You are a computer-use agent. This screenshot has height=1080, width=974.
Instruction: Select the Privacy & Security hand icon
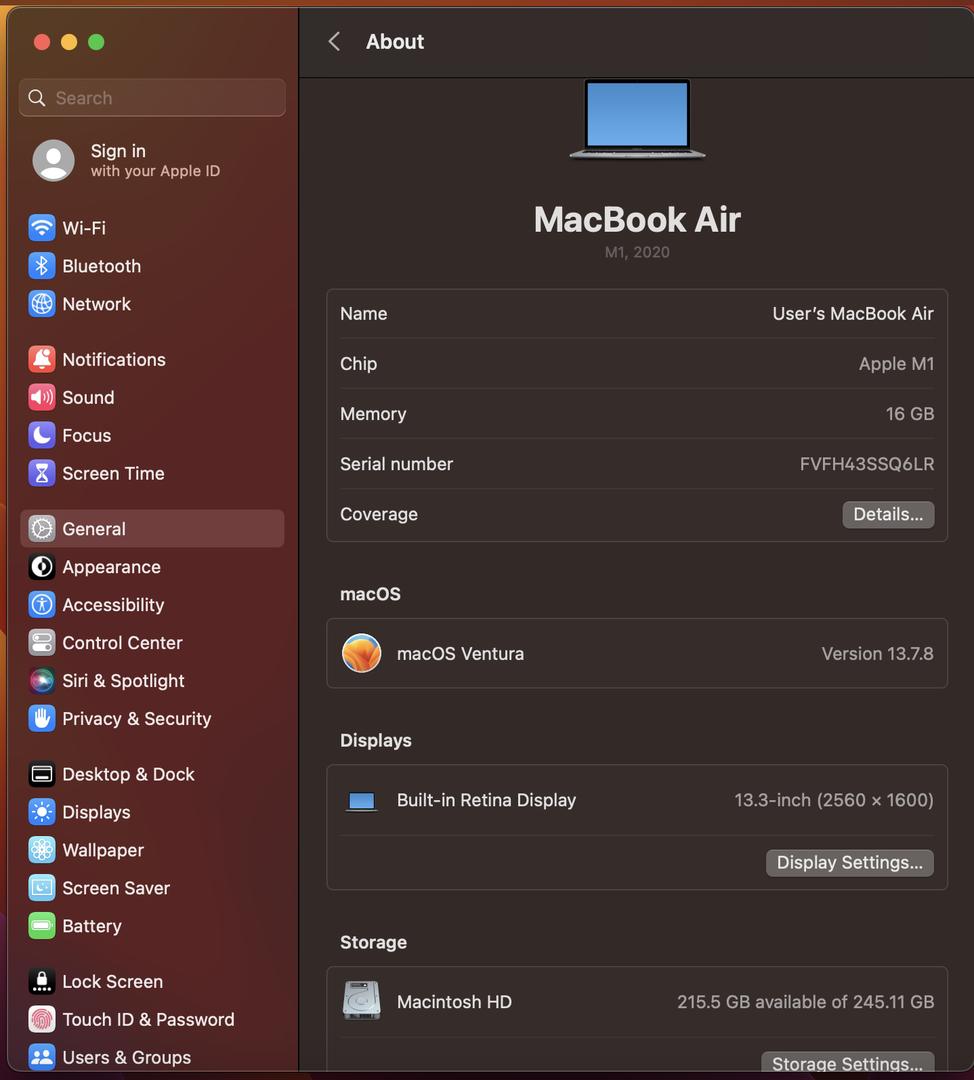tap(41, 719)
